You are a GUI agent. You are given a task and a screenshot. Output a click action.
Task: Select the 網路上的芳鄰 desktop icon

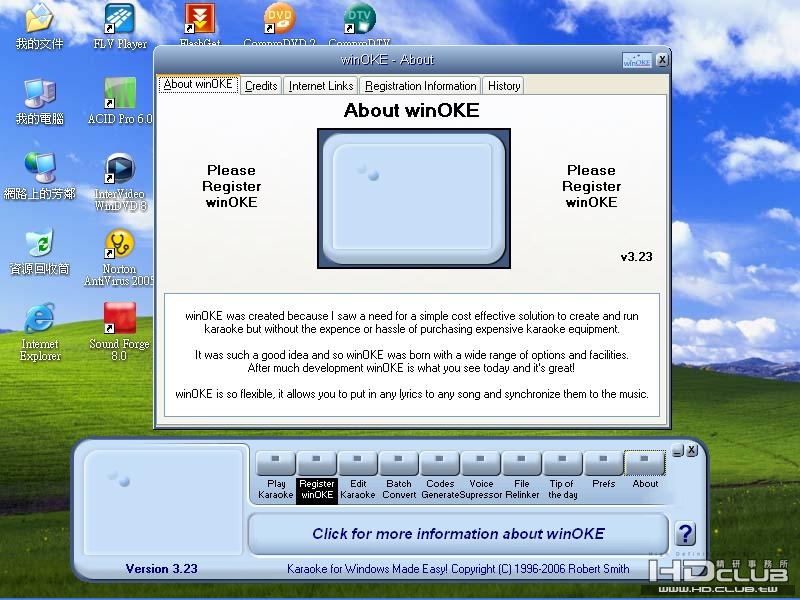coord(39,176)
